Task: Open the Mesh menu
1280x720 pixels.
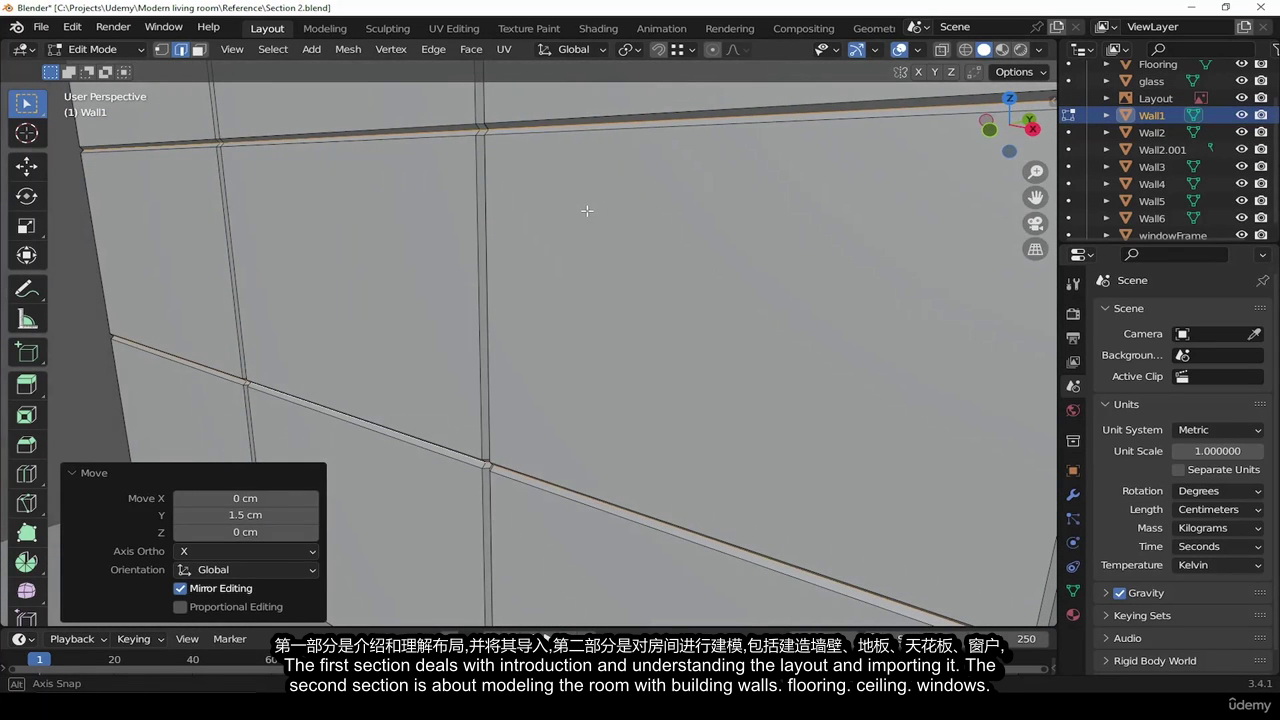Action: click(348, 49)
